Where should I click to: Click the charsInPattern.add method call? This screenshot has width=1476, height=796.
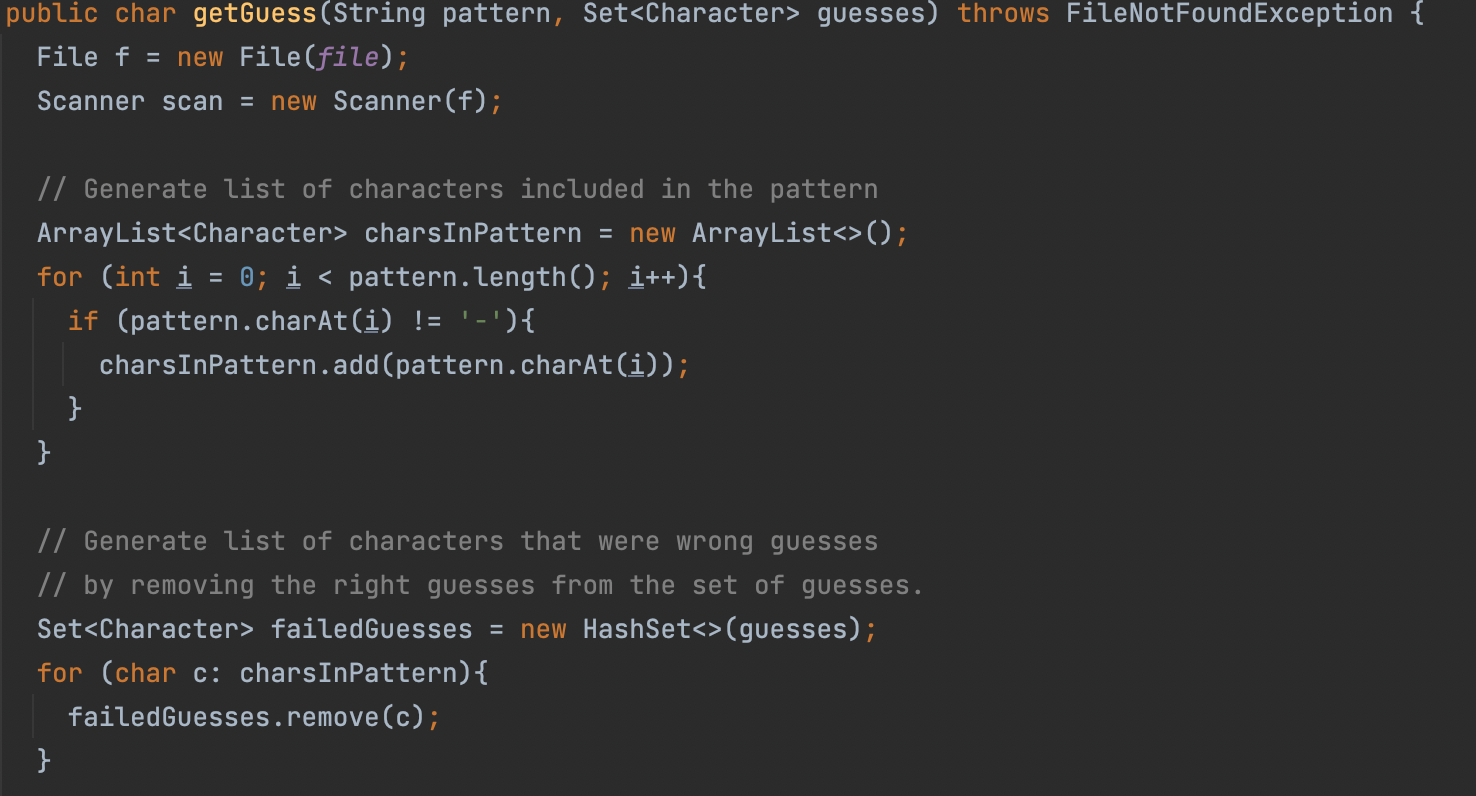(238, 365)
